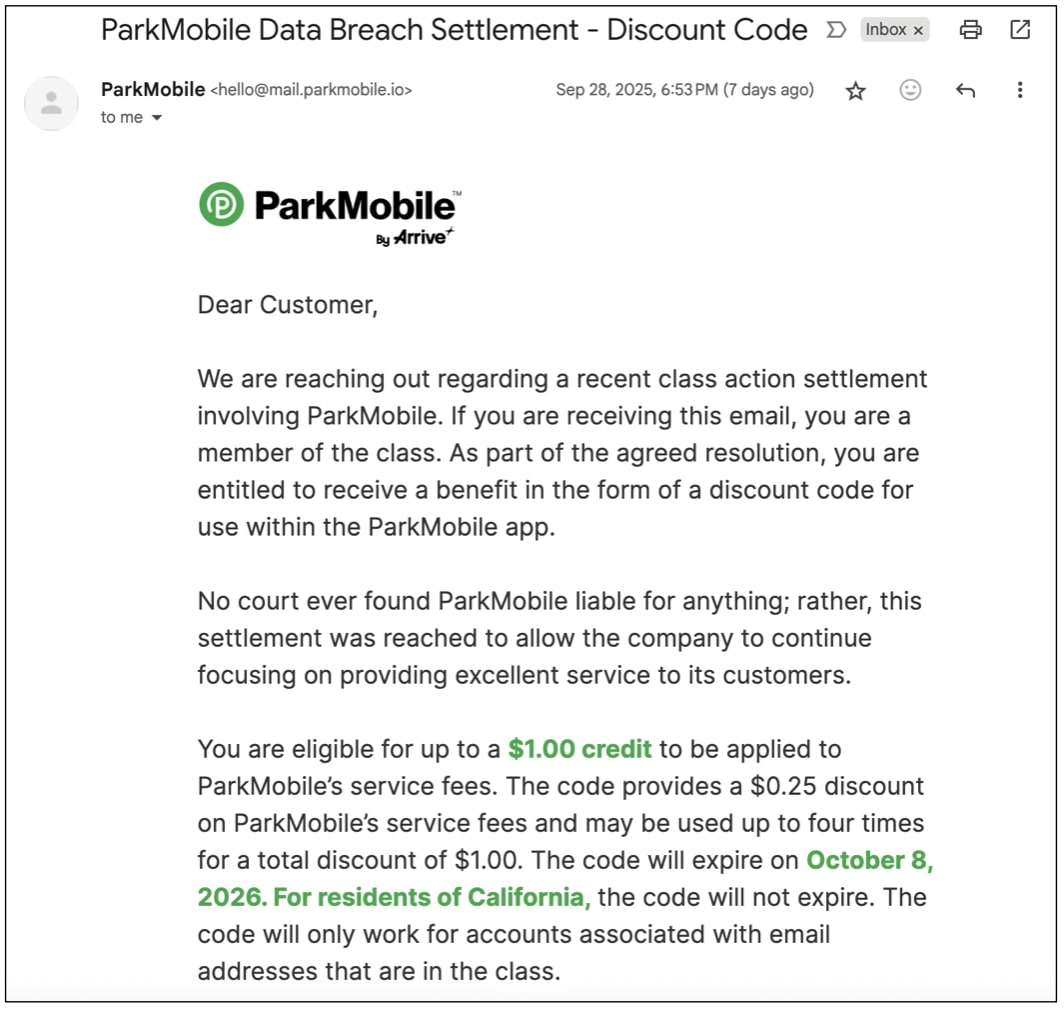Screen dimensions: 1064x1010
Task: Print this ParkMobile email
Action: (x=970, y=30)
